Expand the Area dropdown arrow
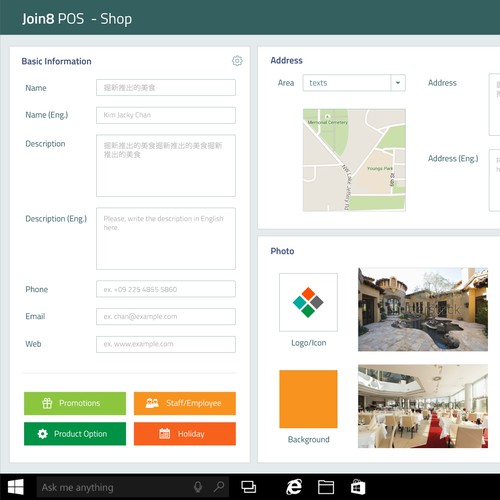 398,83
